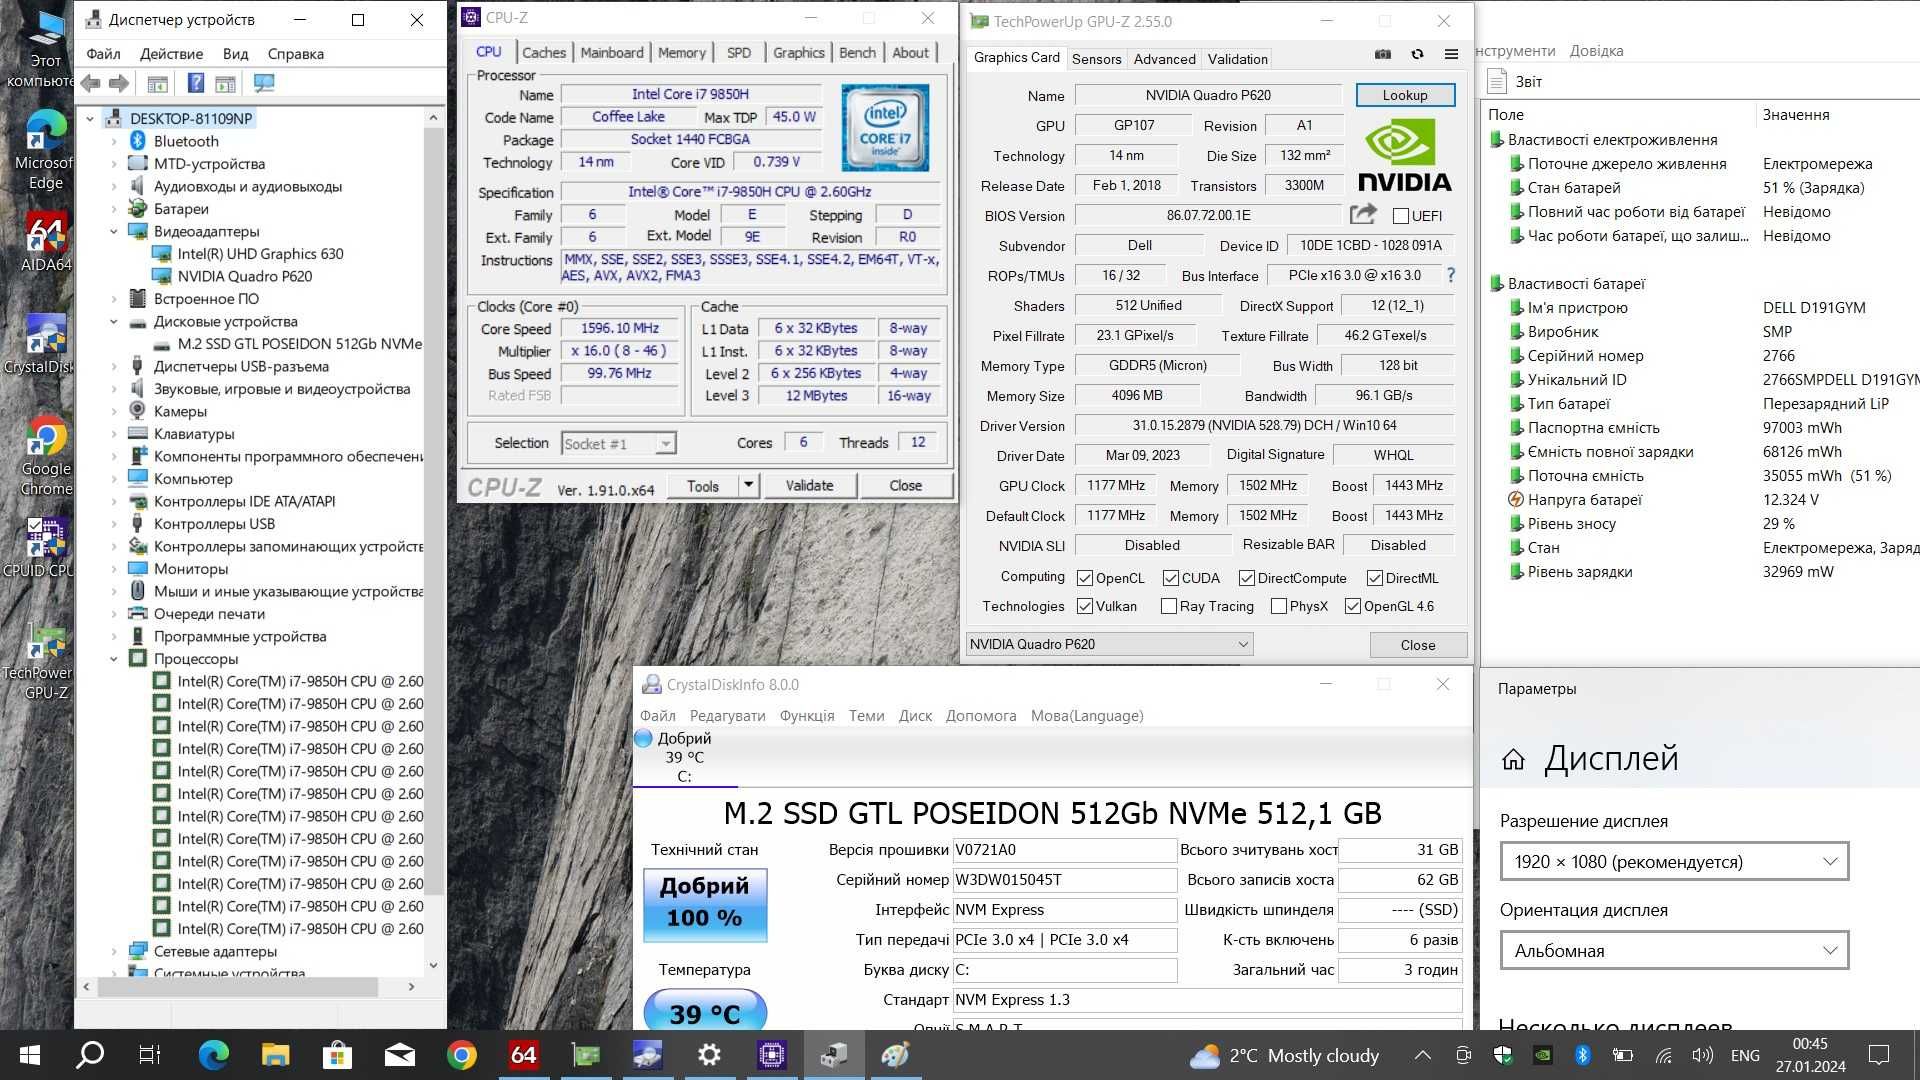This screenshot has width=1920, height=1080.
Task: Click the Bus Interface question mark icon
Action: (1450, 275)
